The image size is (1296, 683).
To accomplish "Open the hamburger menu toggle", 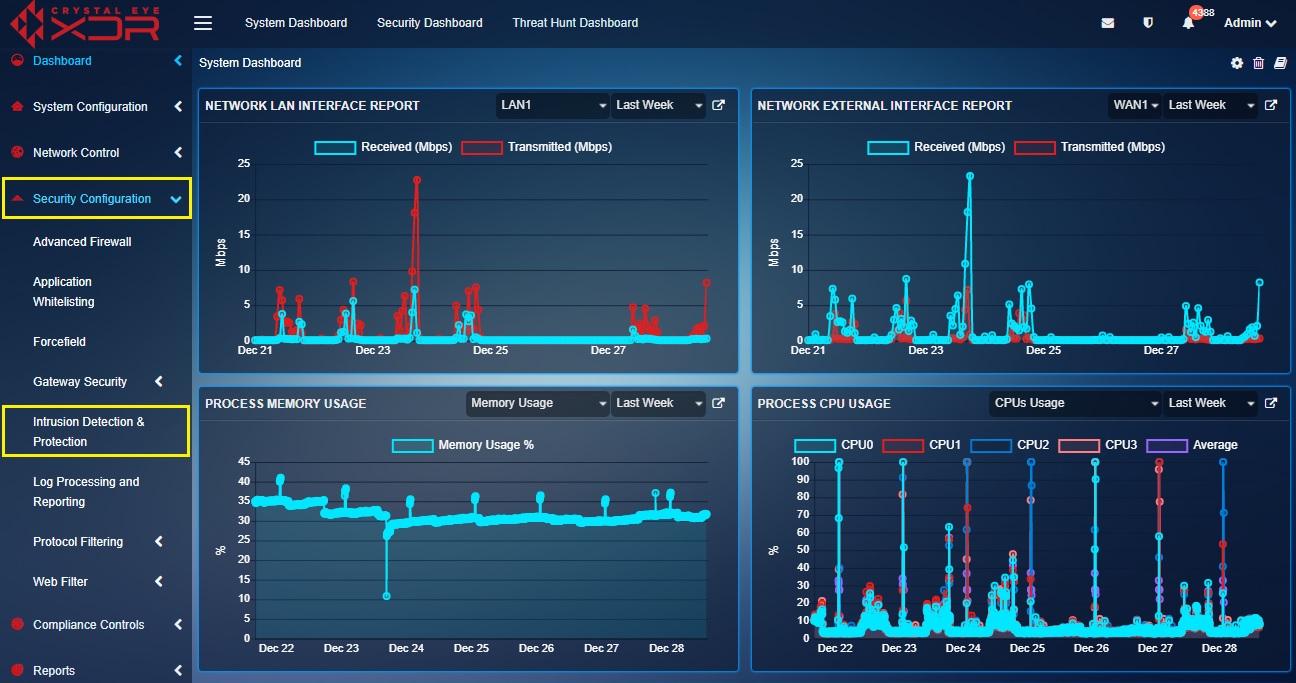I will point(203,23).
